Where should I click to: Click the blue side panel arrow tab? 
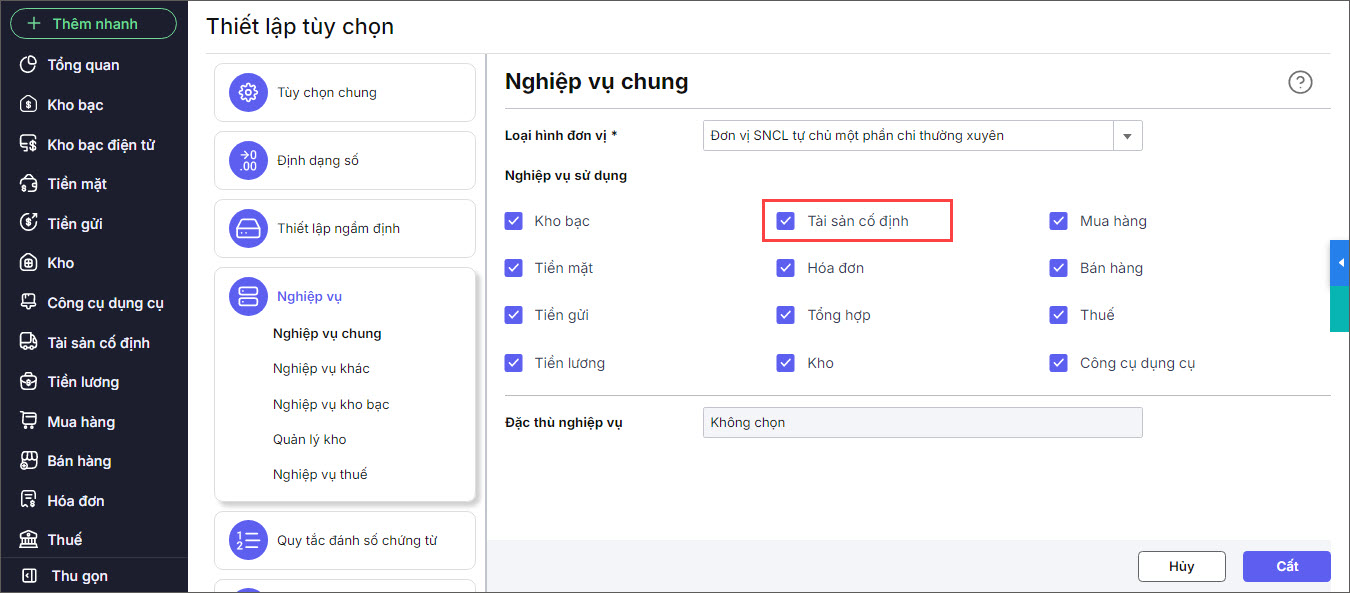tap(1340, 263)
